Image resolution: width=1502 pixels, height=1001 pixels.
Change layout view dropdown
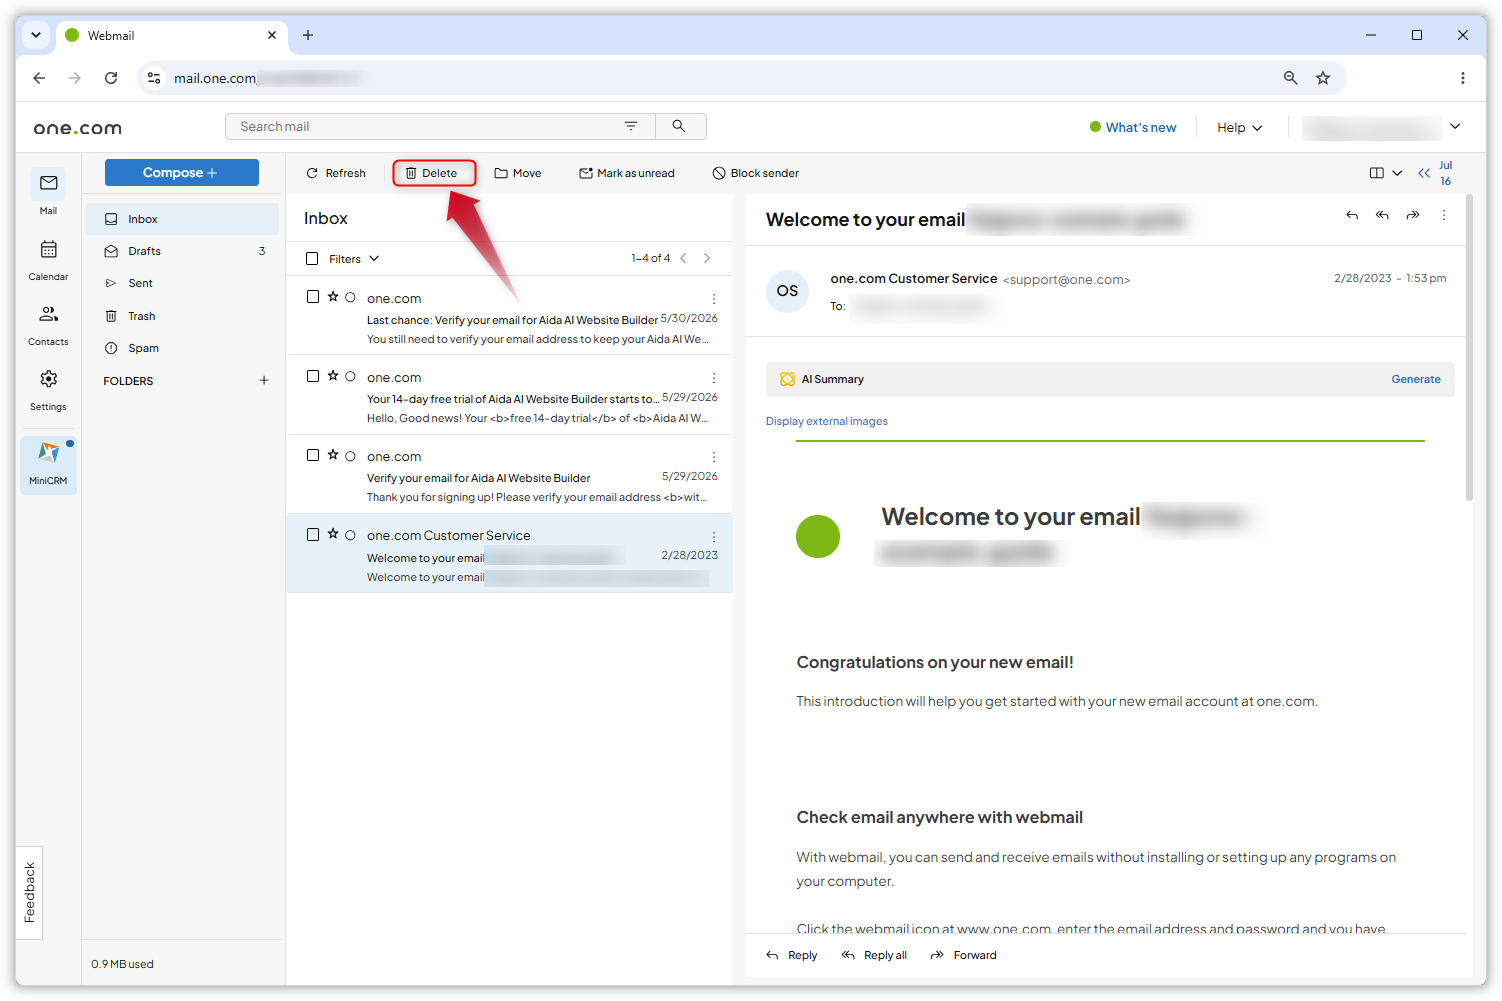pos(1385,173)
